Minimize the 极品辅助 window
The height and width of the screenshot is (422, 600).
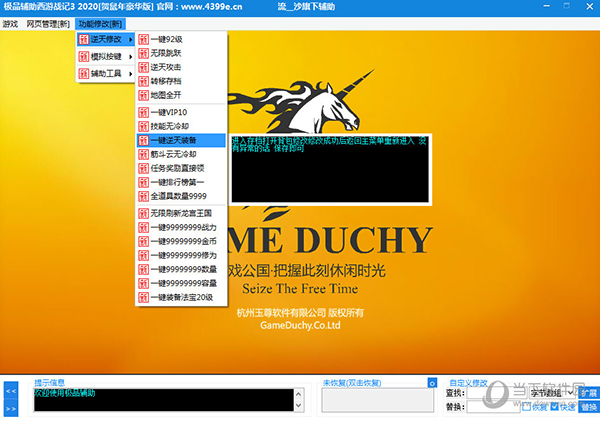coord(546,6)
